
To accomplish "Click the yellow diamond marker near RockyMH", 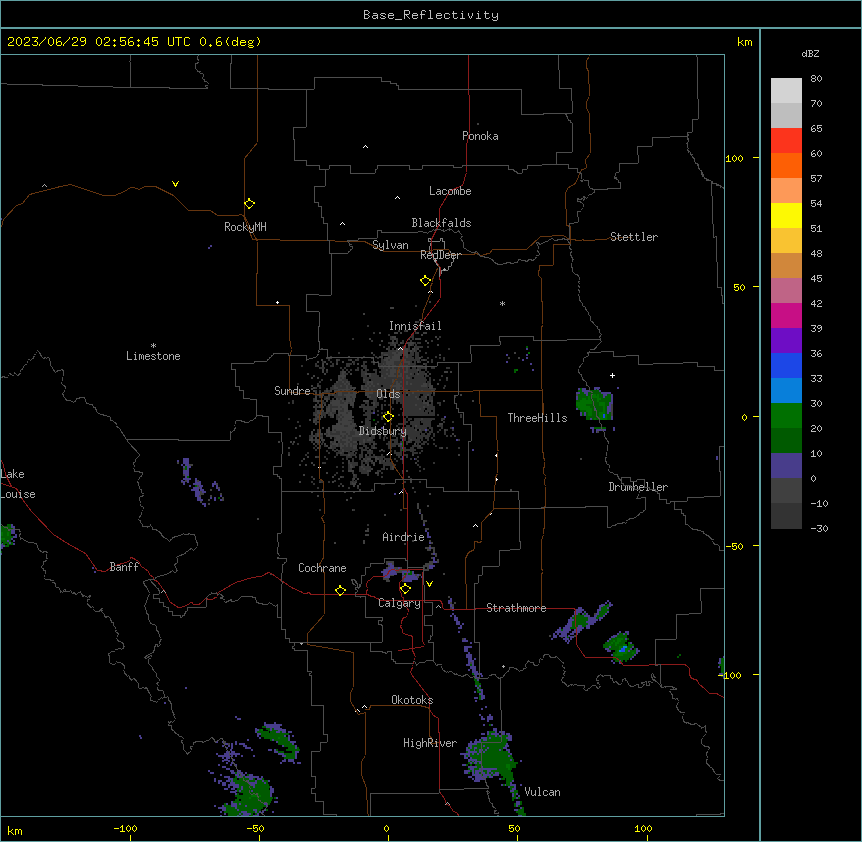I will [x=250, y=204].
